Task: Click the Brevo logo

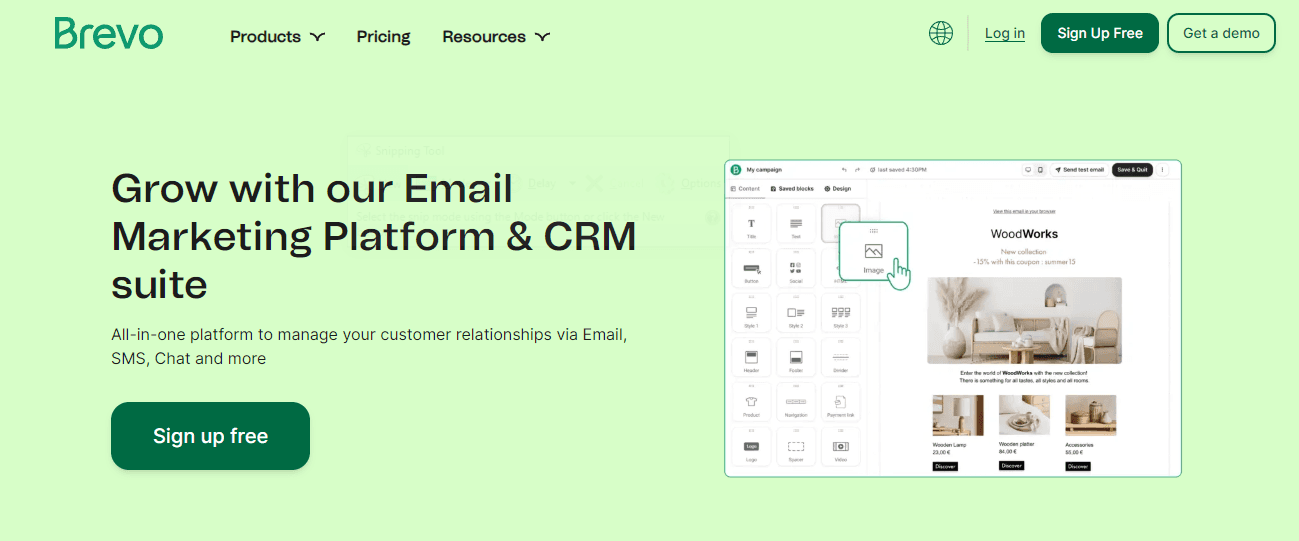Action: point(109,33)
